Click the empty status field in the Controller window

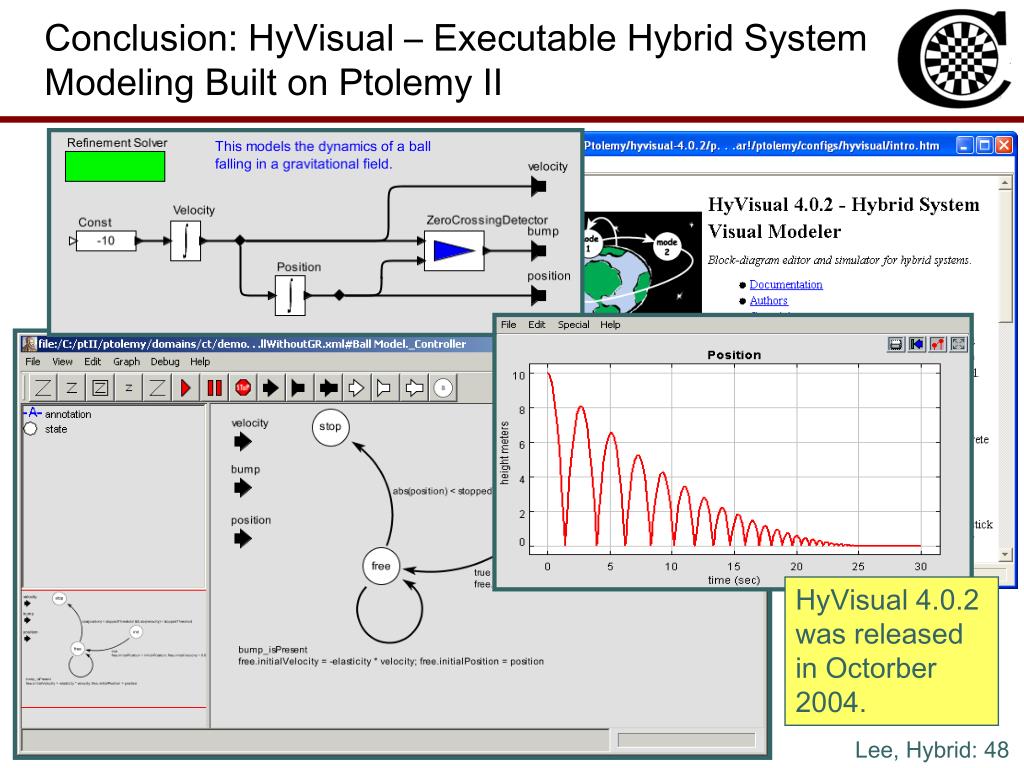coord(315,741)
